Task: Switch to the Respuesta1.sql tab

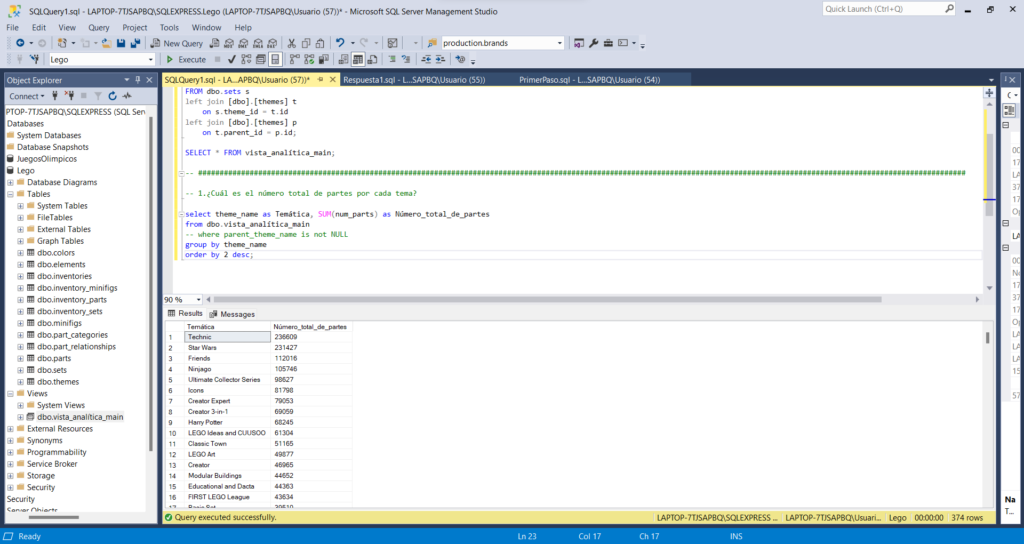Action: [413, 79]
